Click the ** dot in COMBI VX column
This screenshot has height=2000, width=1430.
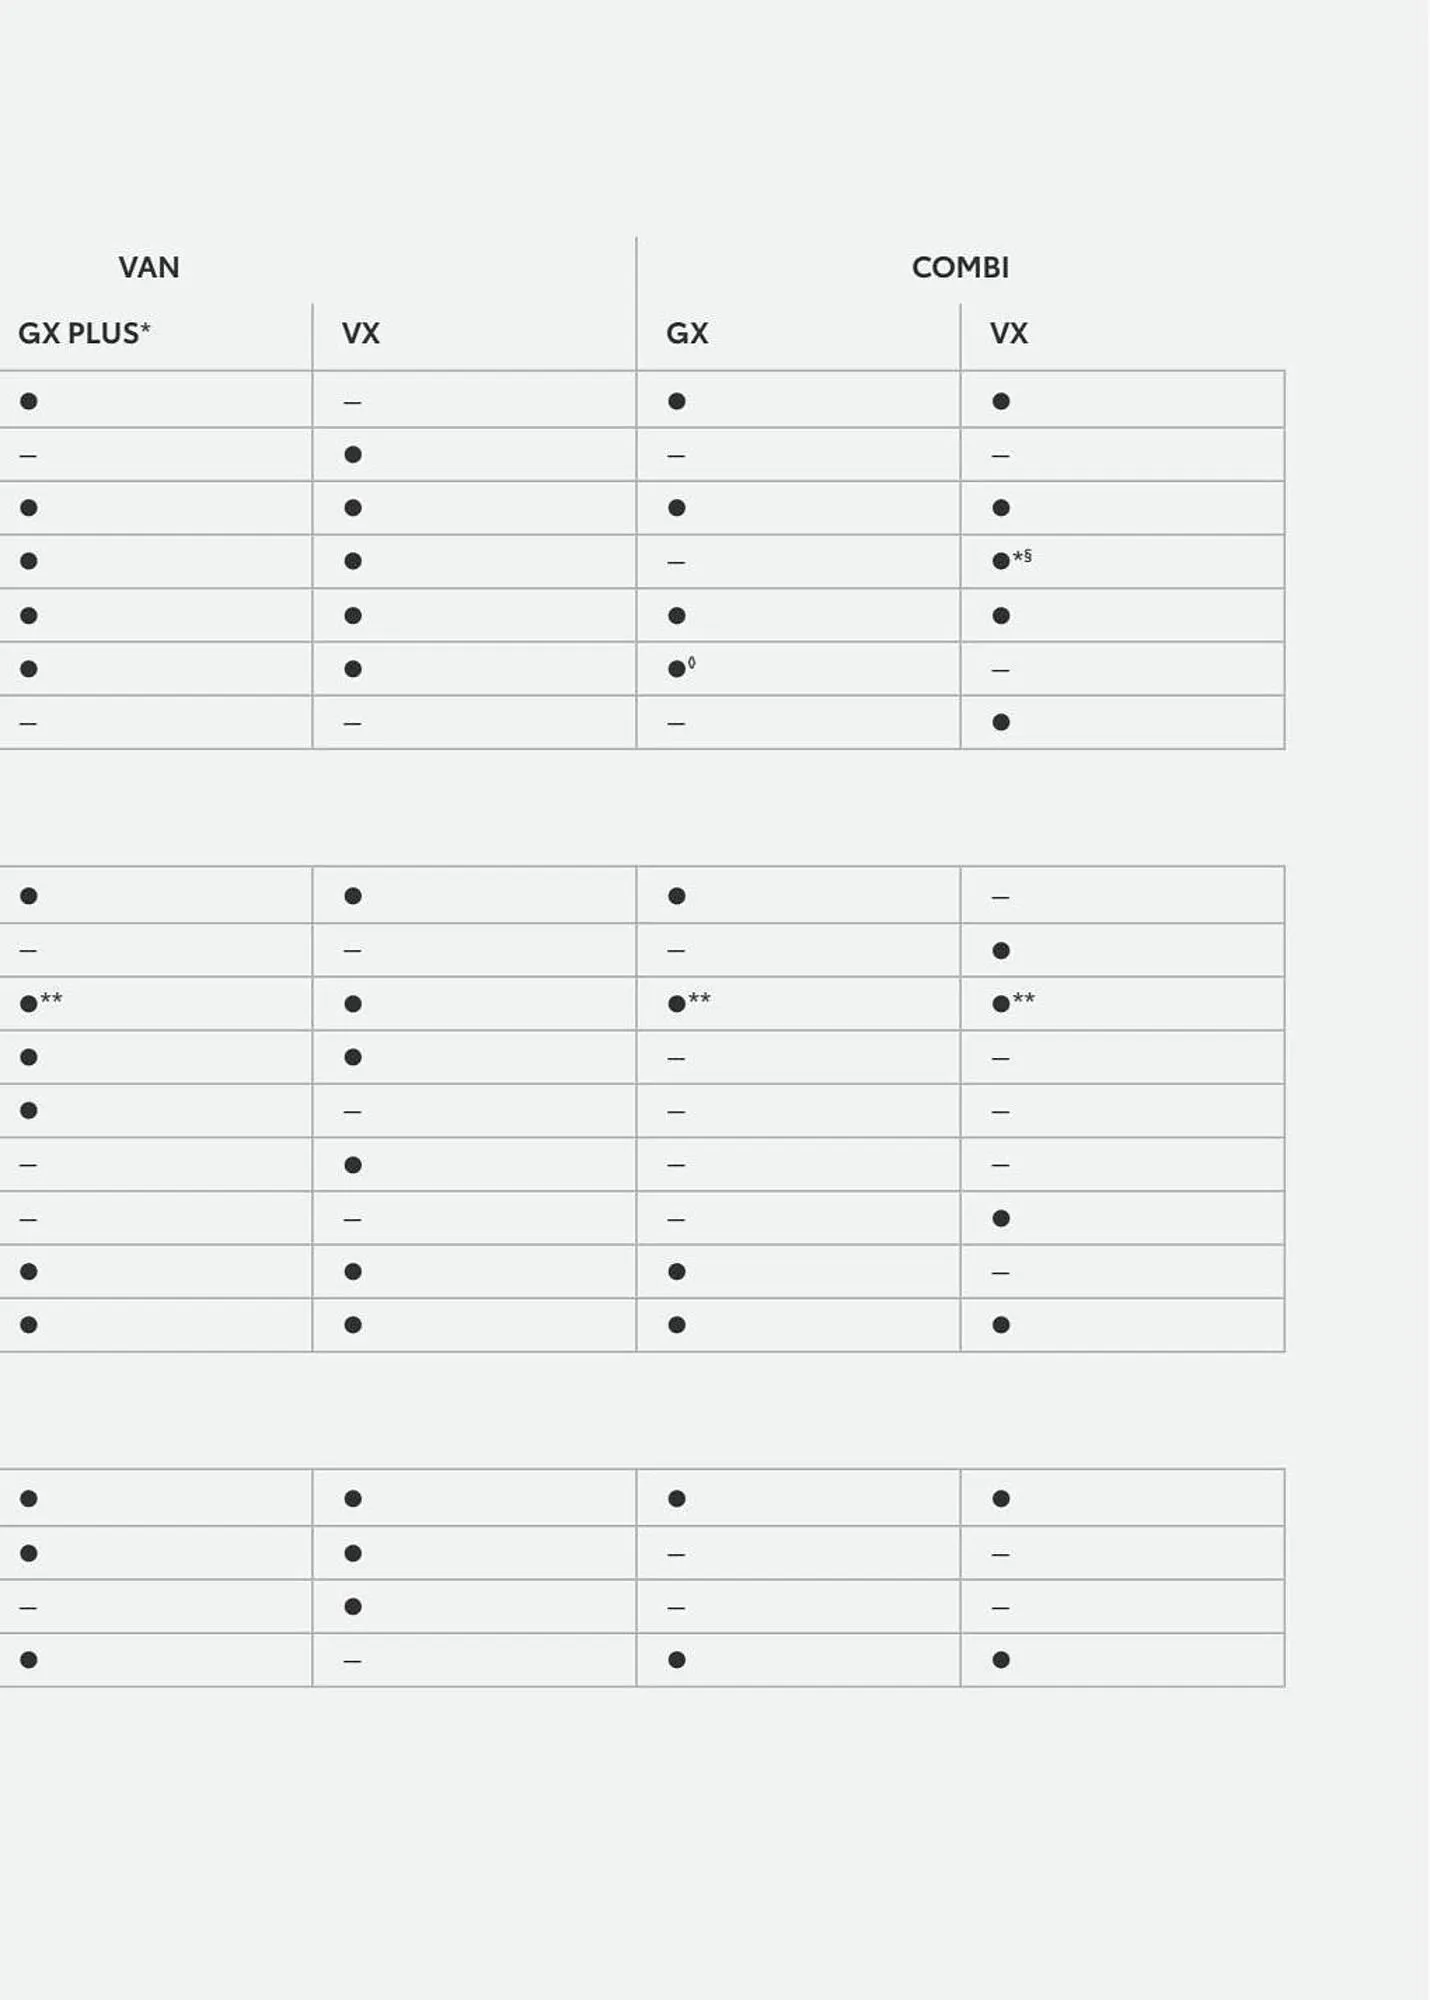(x=1001, y=1004)
